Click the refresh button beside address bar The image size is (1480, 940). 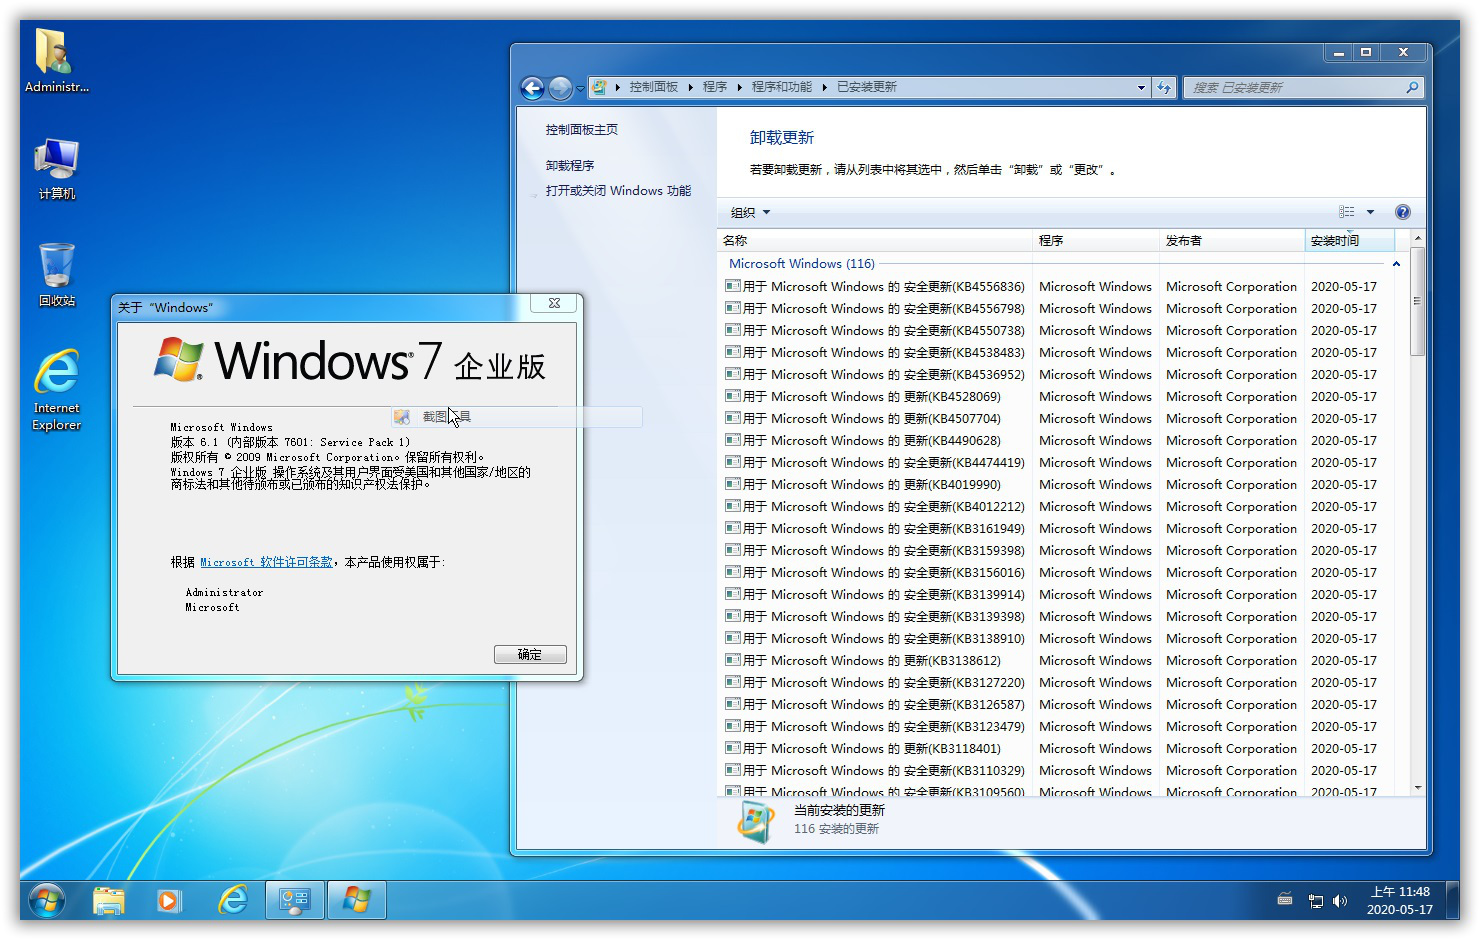1164,88
